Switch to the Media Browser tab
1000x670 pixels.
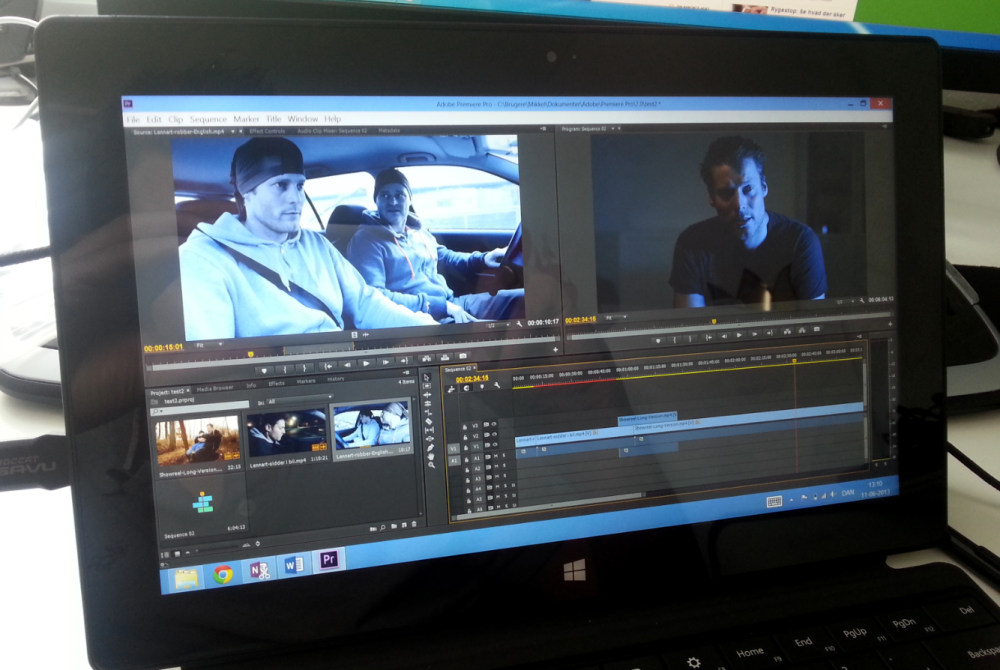coord(215,388)
